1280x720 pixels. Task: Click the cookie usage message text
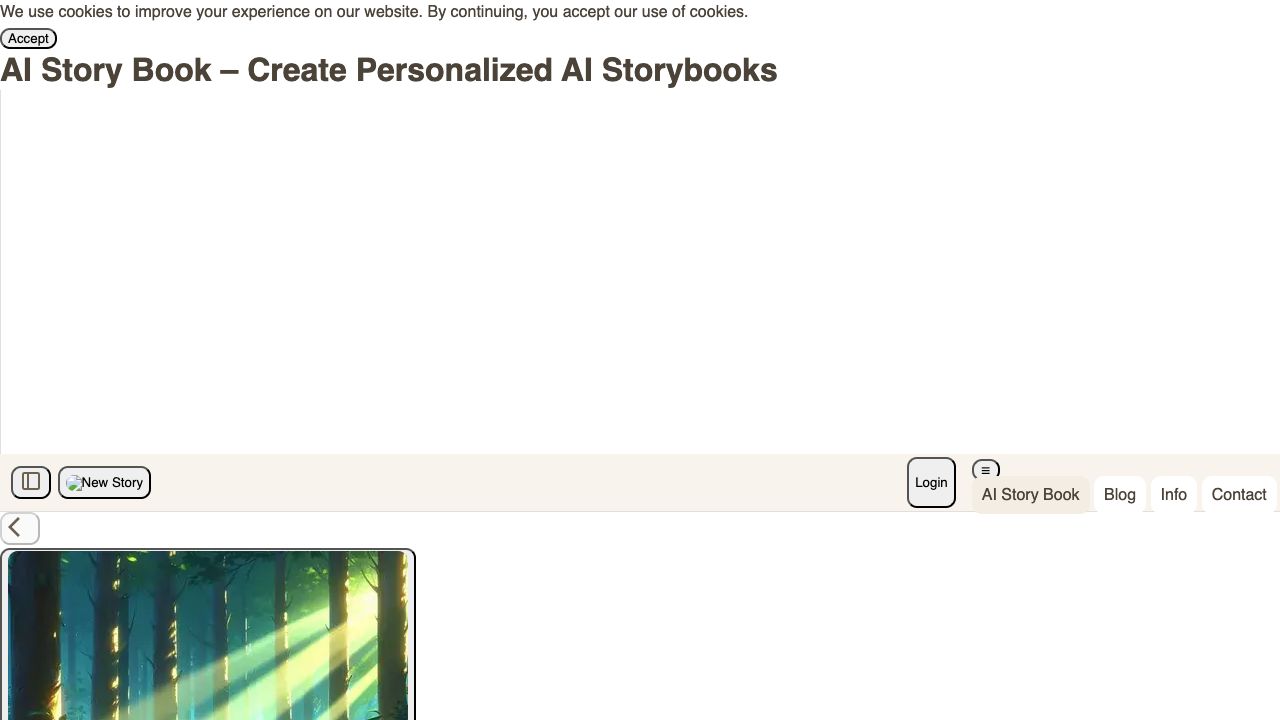(373, 12)
